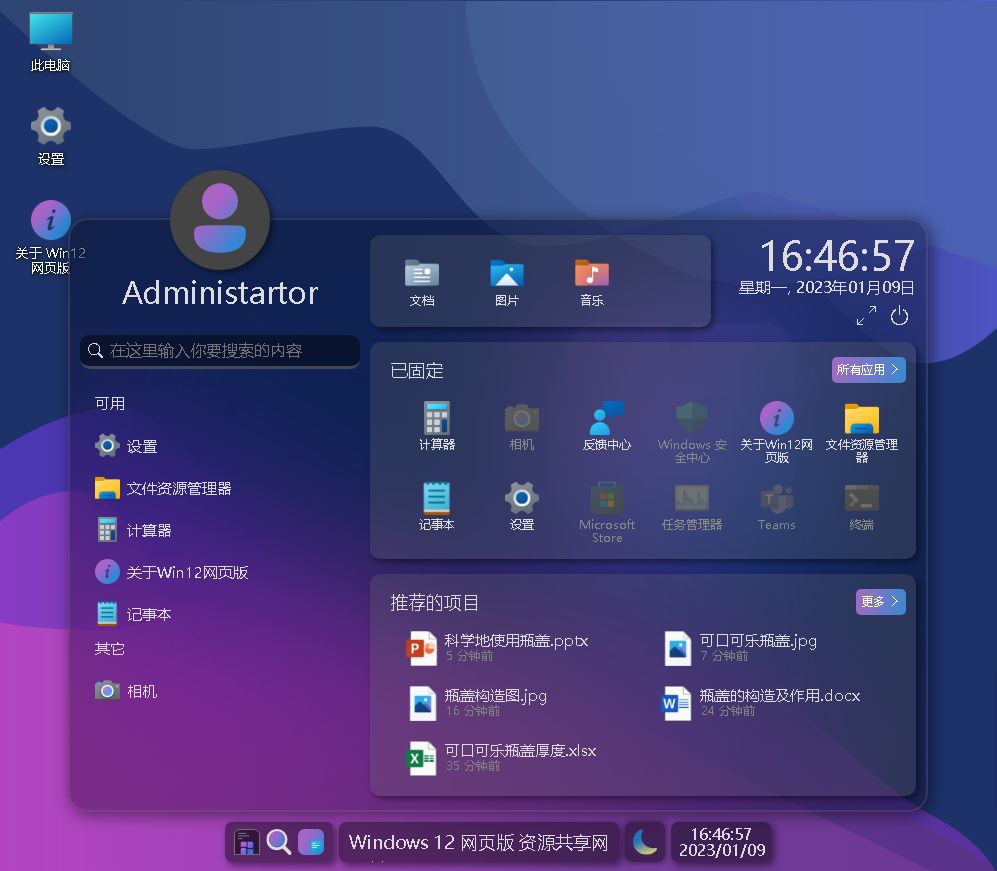The image size is (997, 871).
Task: Open the 文档 folder shortcut
Action: click(x=422, y=282)
